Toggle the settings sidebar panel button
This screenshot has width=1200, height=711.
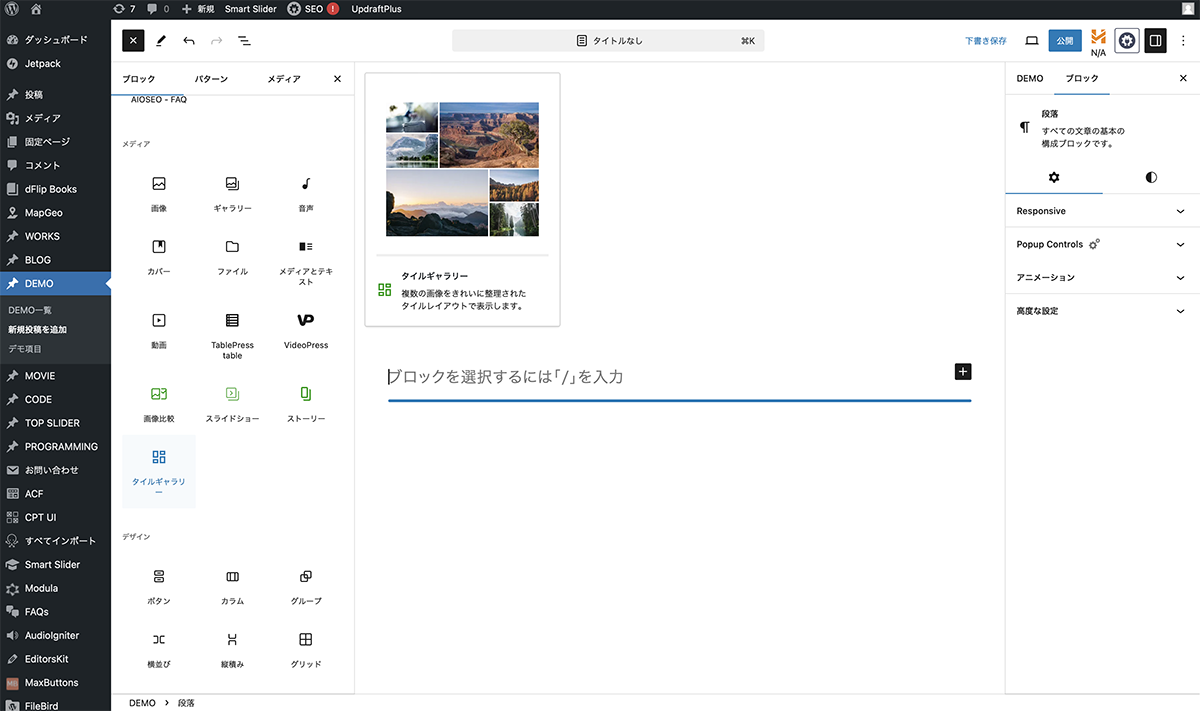(x=1155, y=41)
